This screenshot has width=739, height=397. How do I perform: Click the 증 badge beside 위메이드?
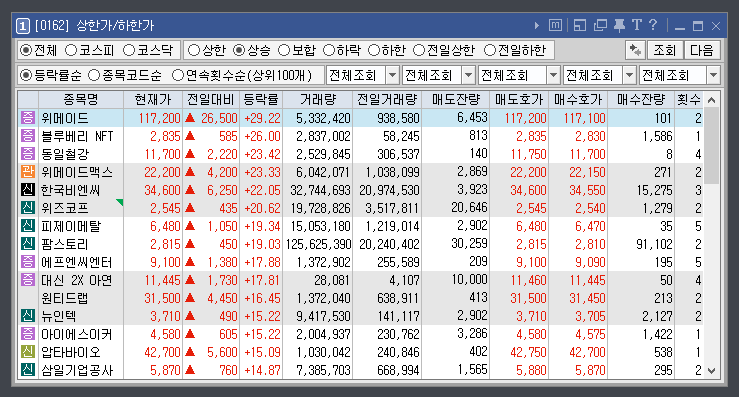click(28, 117)
